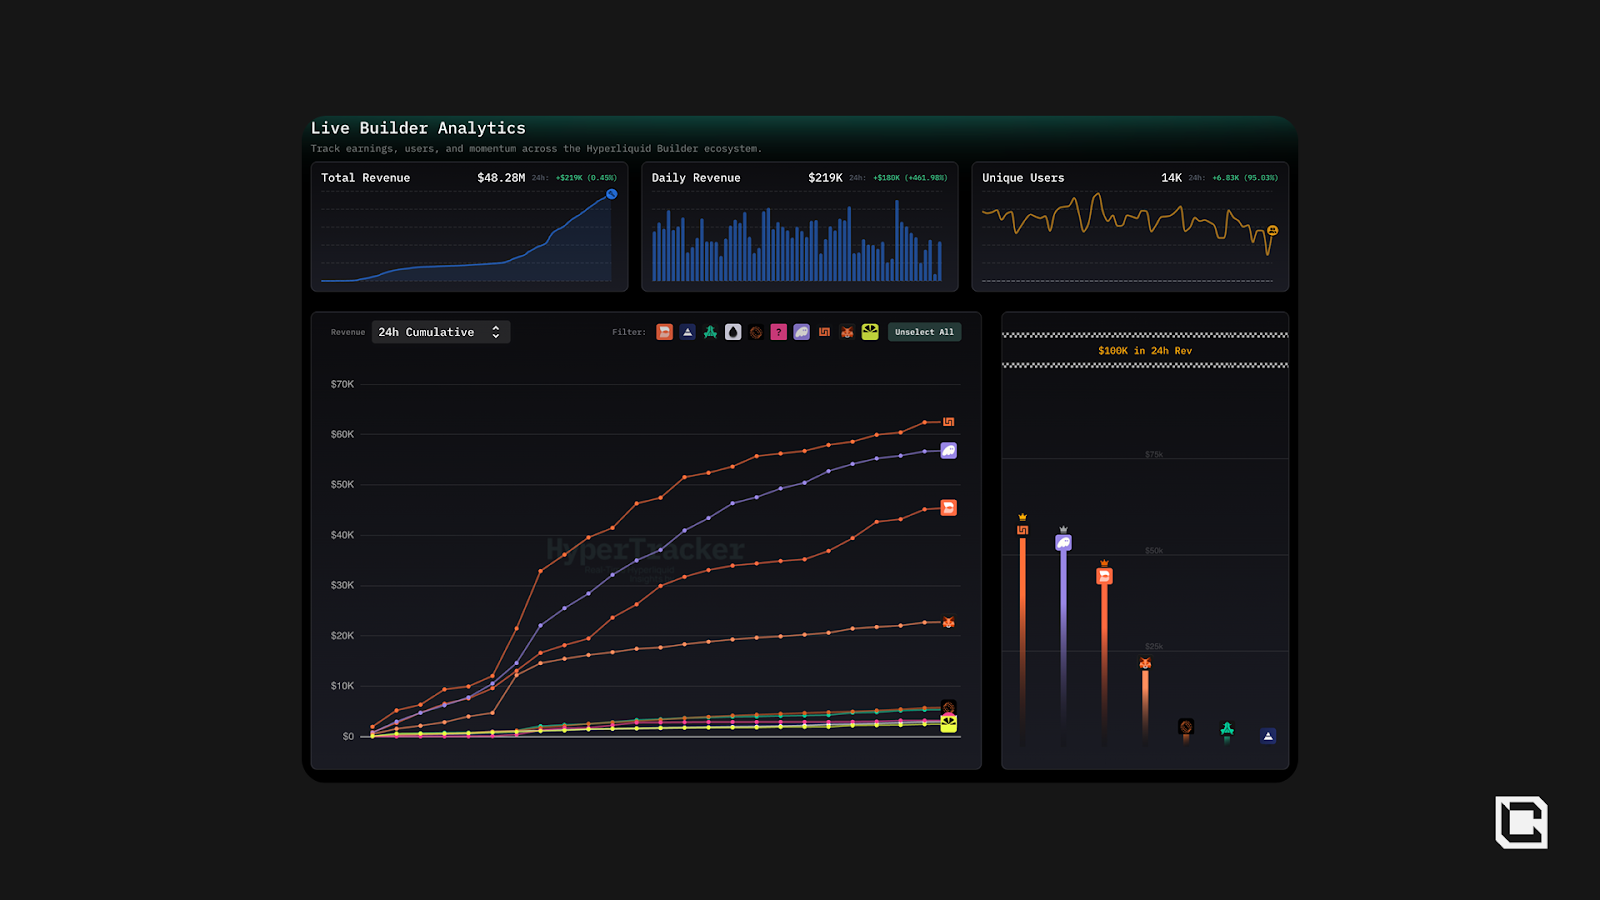Open the Total Revenue card
Screen dimensions: 1600x900
[x=469, y=227]
